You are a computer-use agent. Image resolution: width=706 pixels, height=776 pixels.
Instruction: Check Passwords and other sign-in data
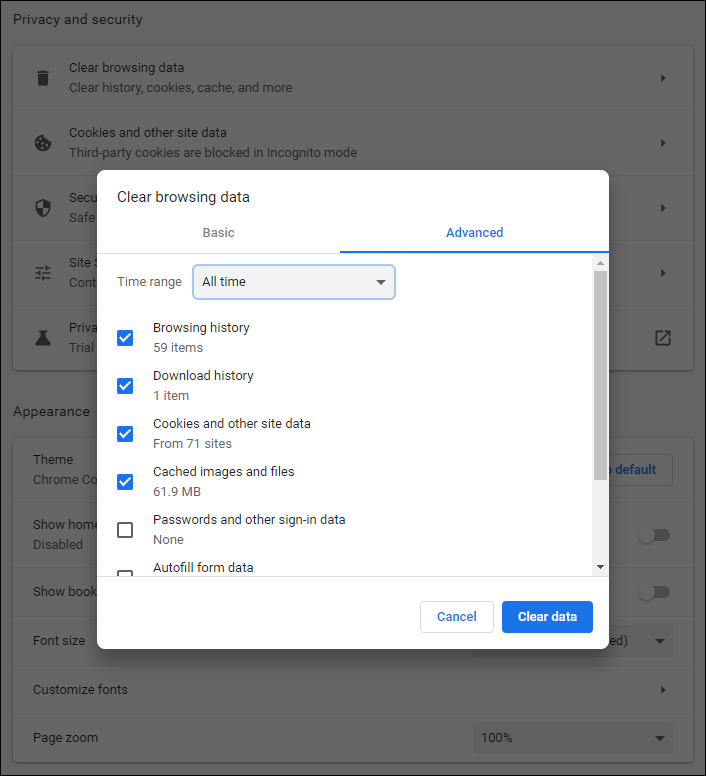coord(125,530)
